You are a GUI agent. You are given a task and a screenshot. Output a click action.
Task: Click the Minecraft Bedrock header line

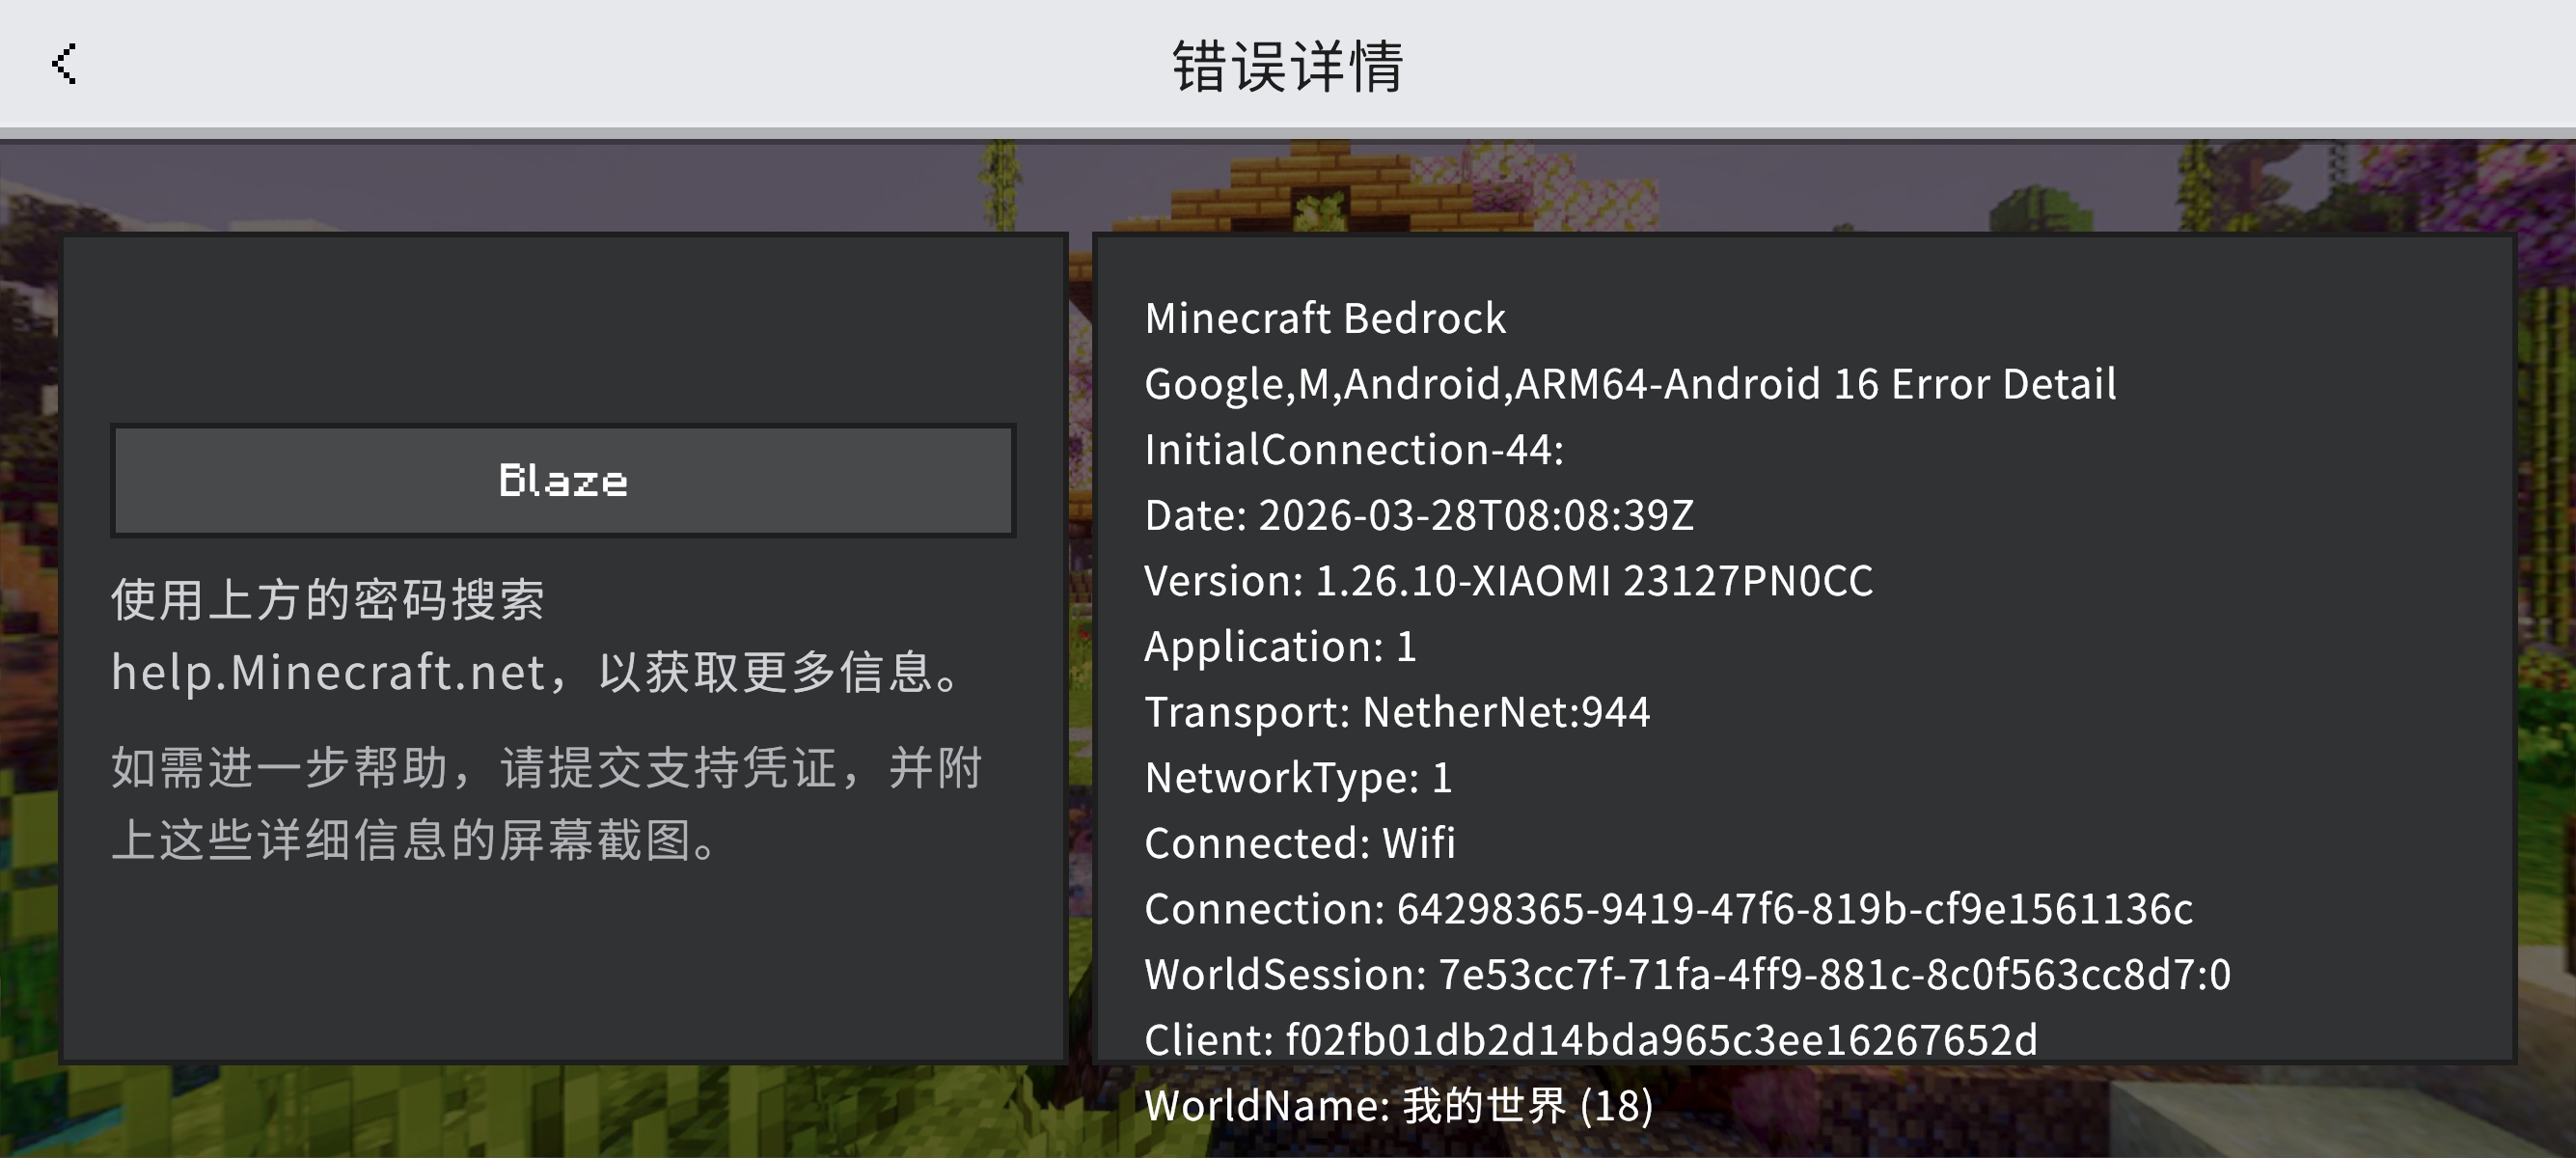point(1324,319)
